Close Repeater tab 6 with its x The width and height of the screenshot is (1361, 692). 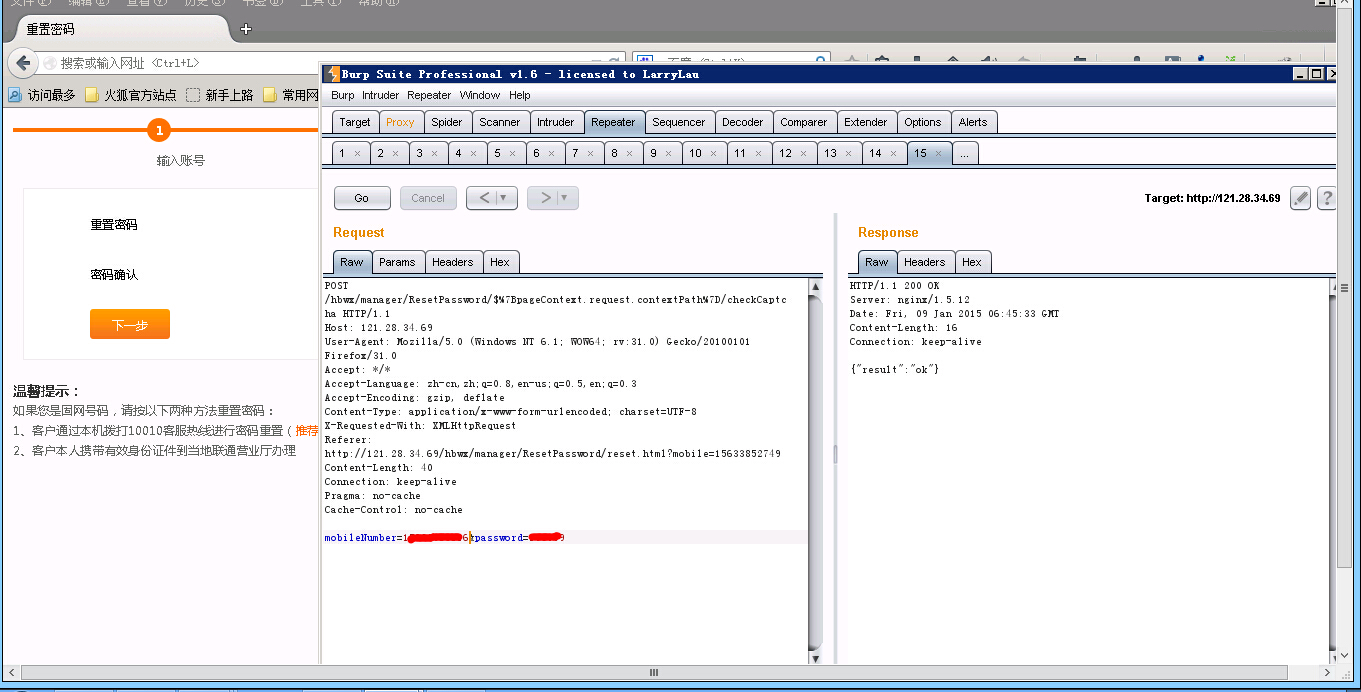(x=551, y=153)
